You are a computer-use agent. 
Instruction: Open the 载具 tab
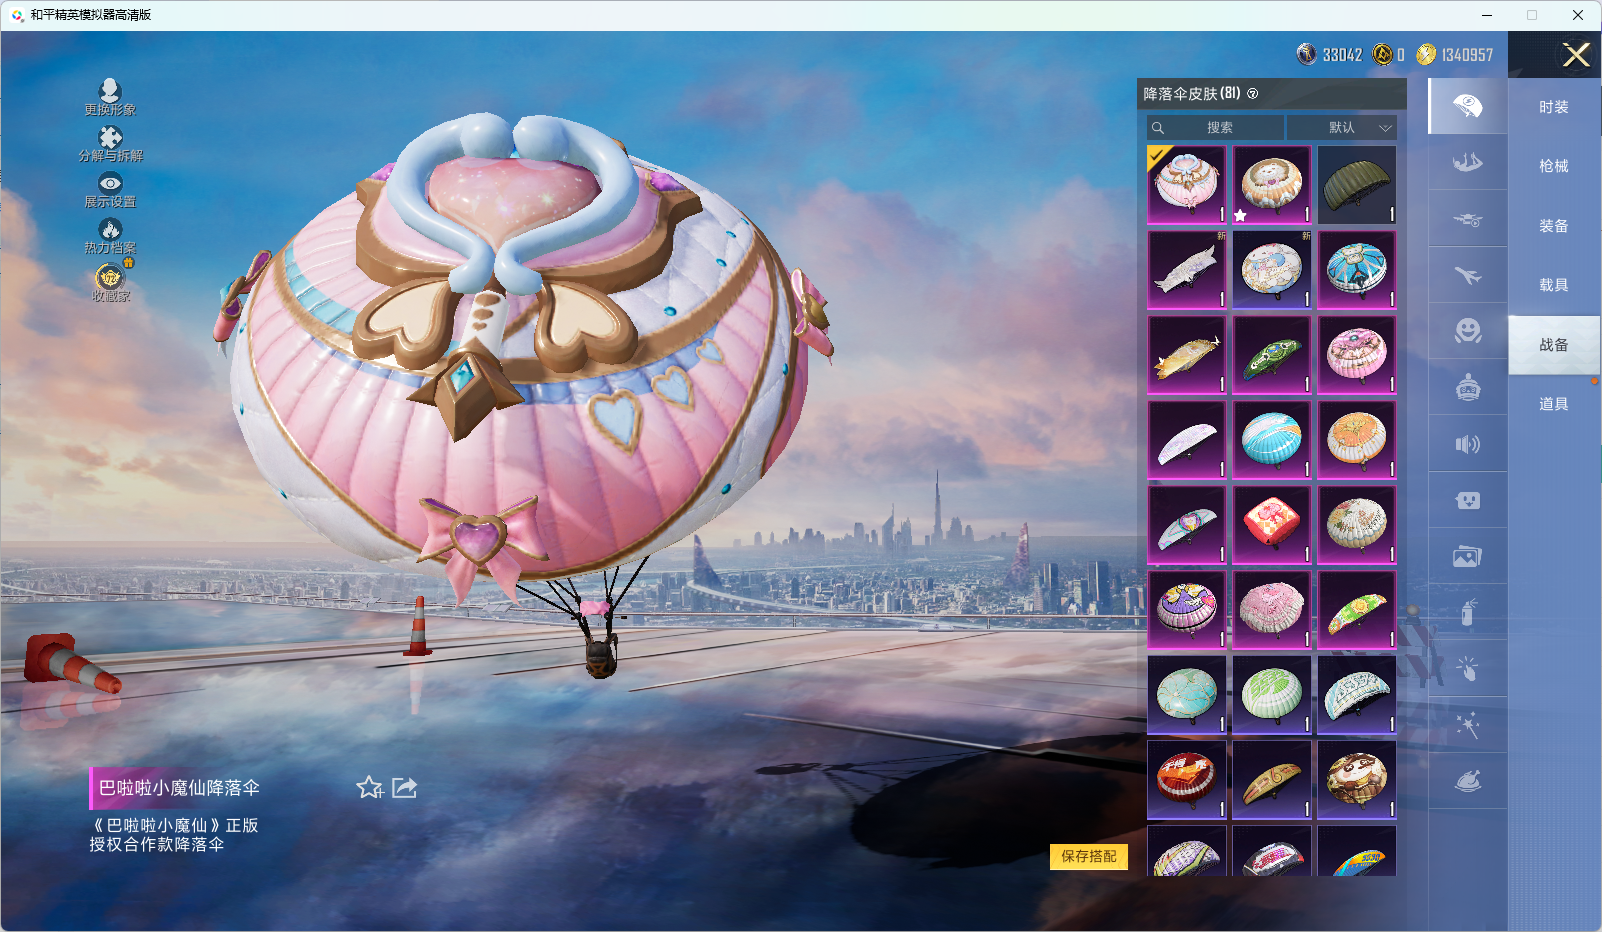pos(1553,285)
